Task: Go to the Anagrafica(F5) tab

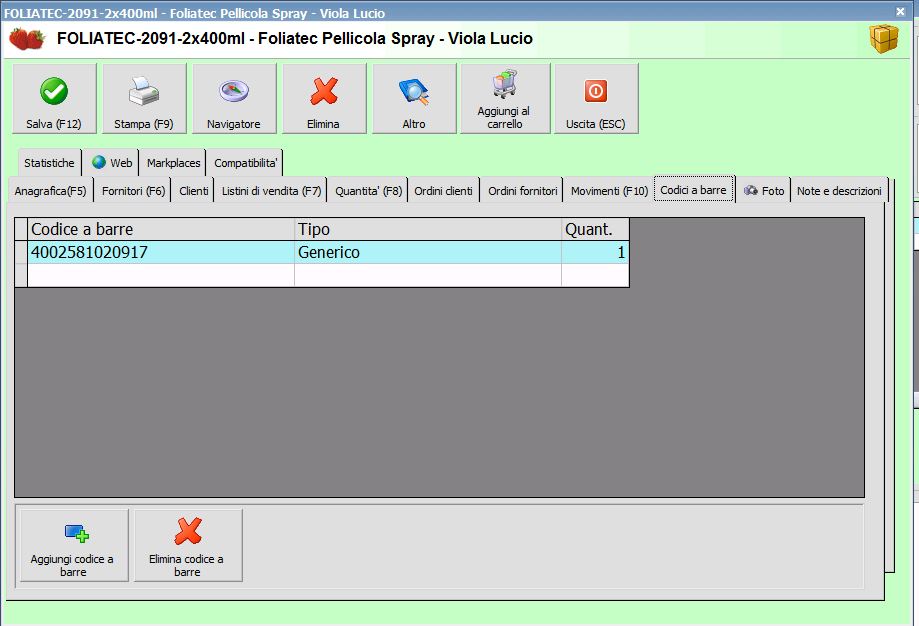Action: tap(50, 190)
